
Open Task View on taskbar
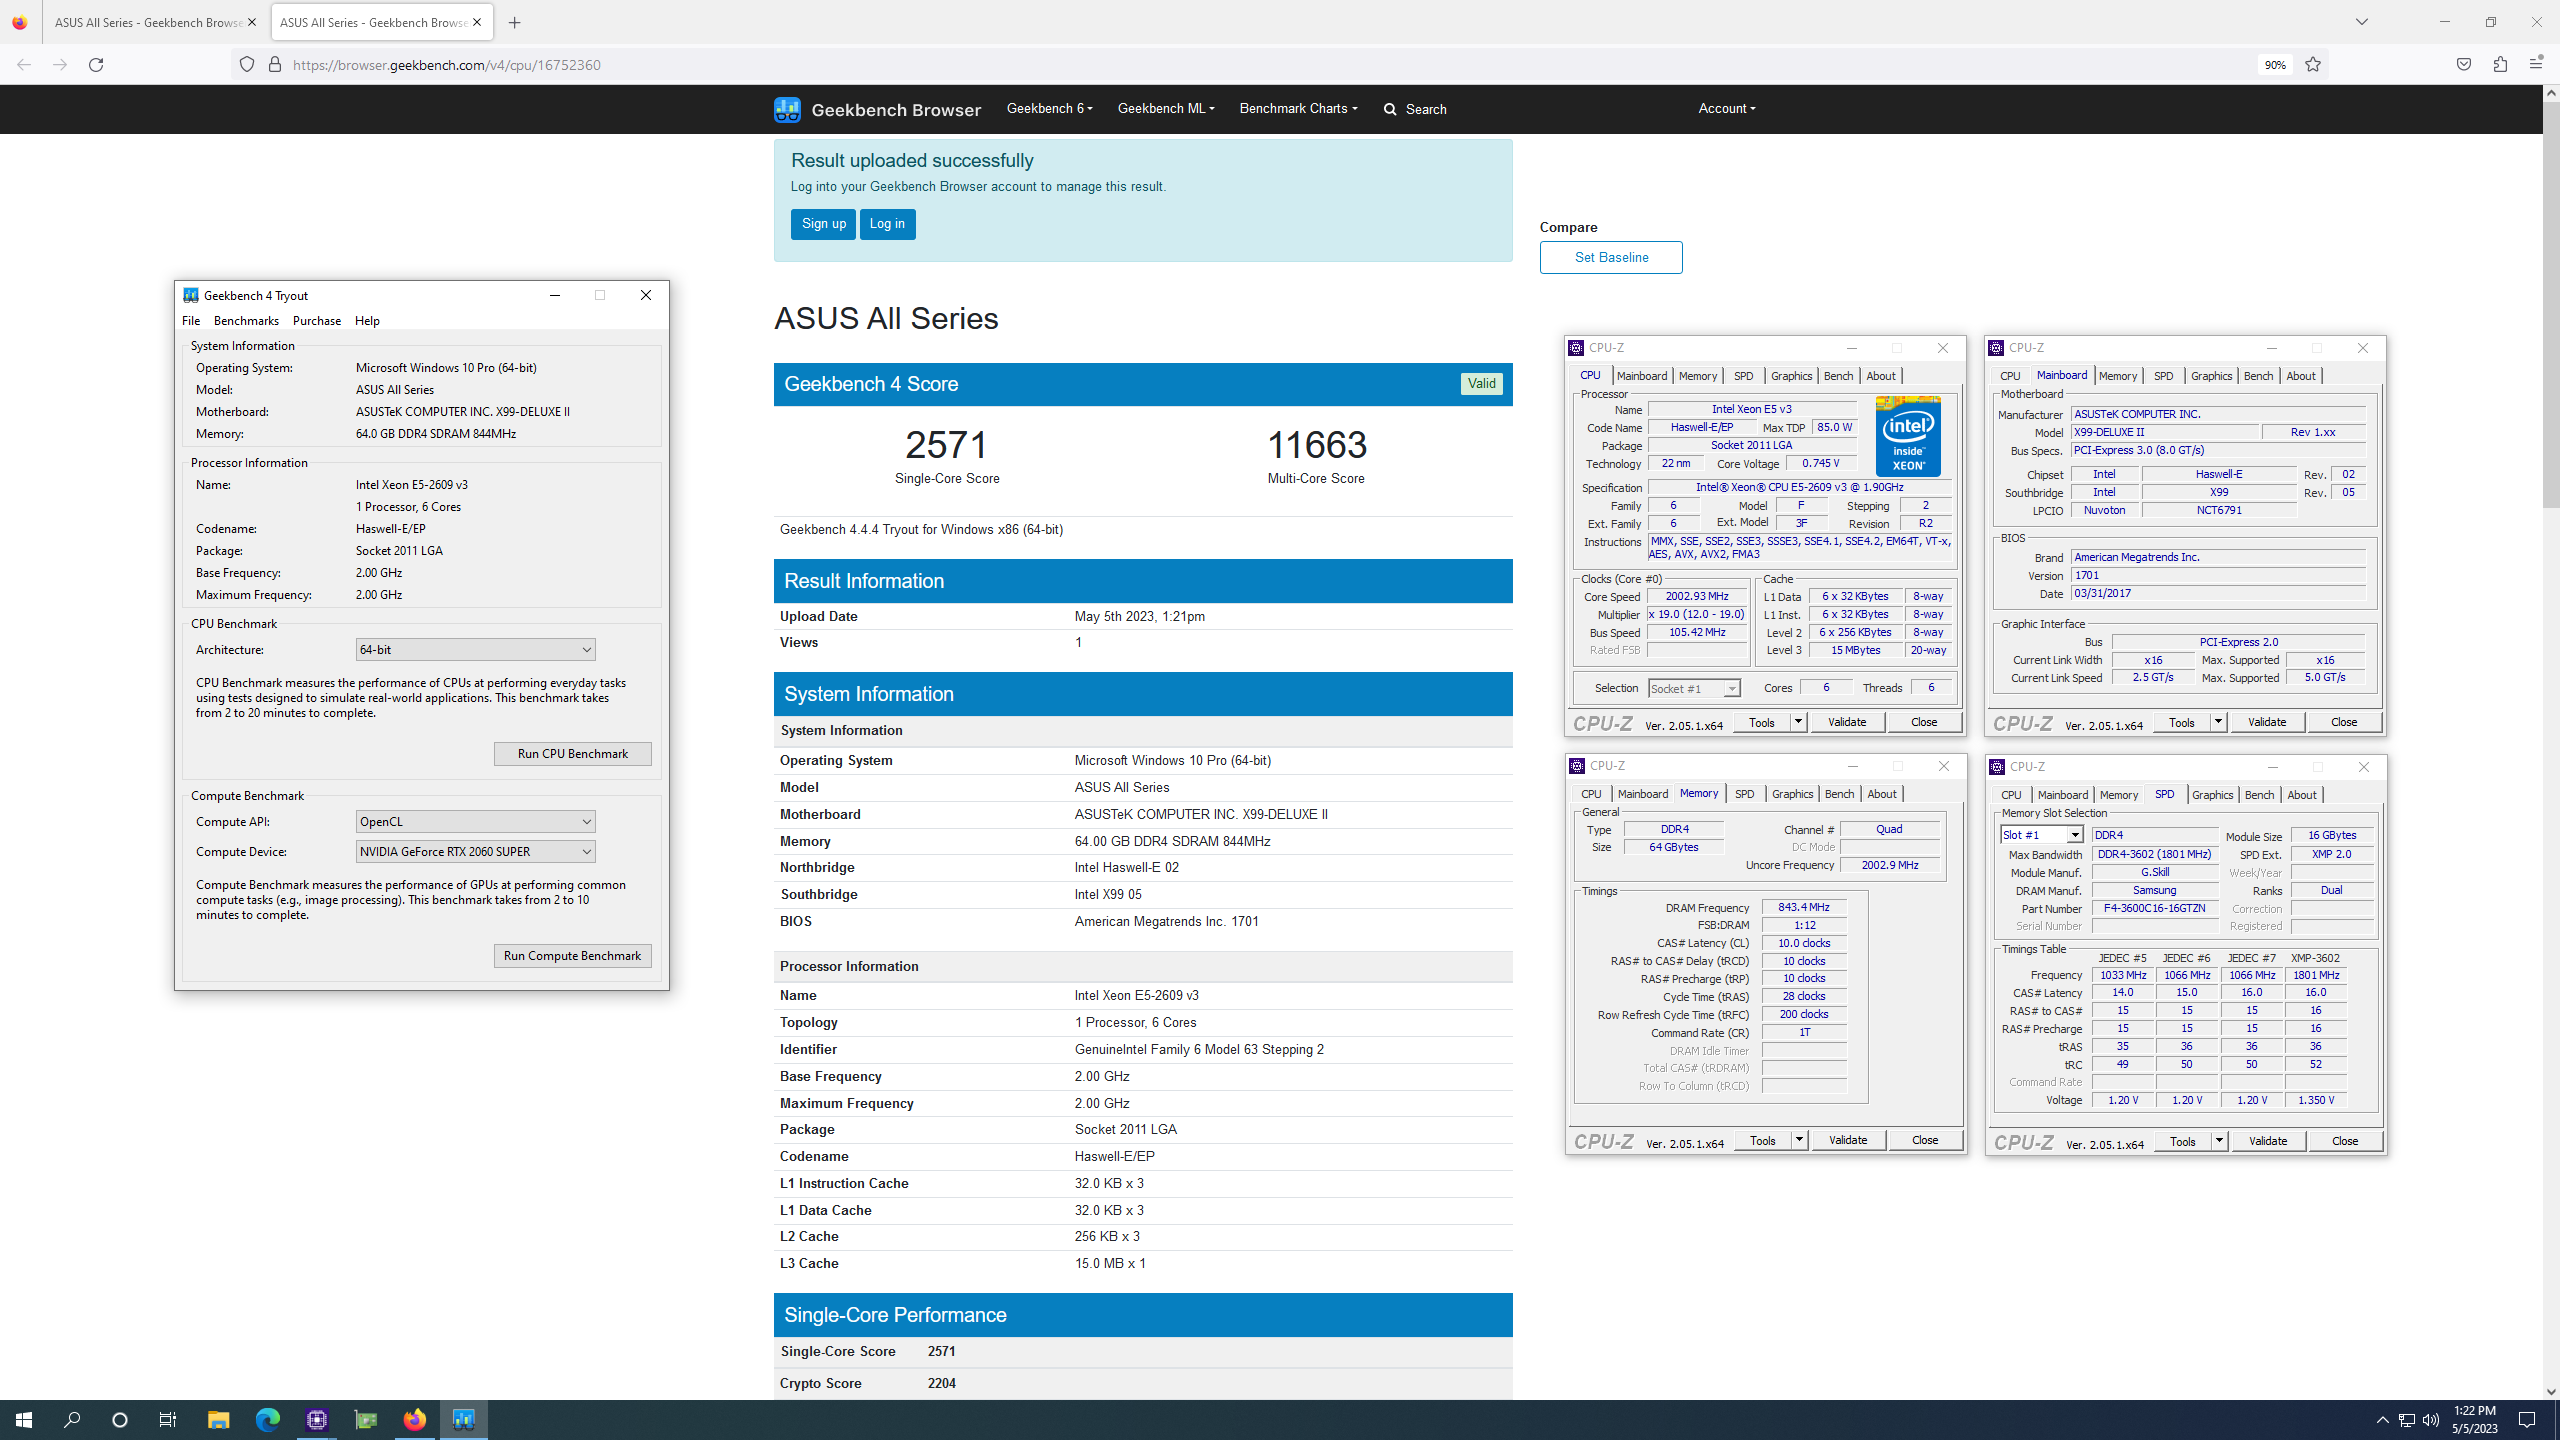point(168,1420)
